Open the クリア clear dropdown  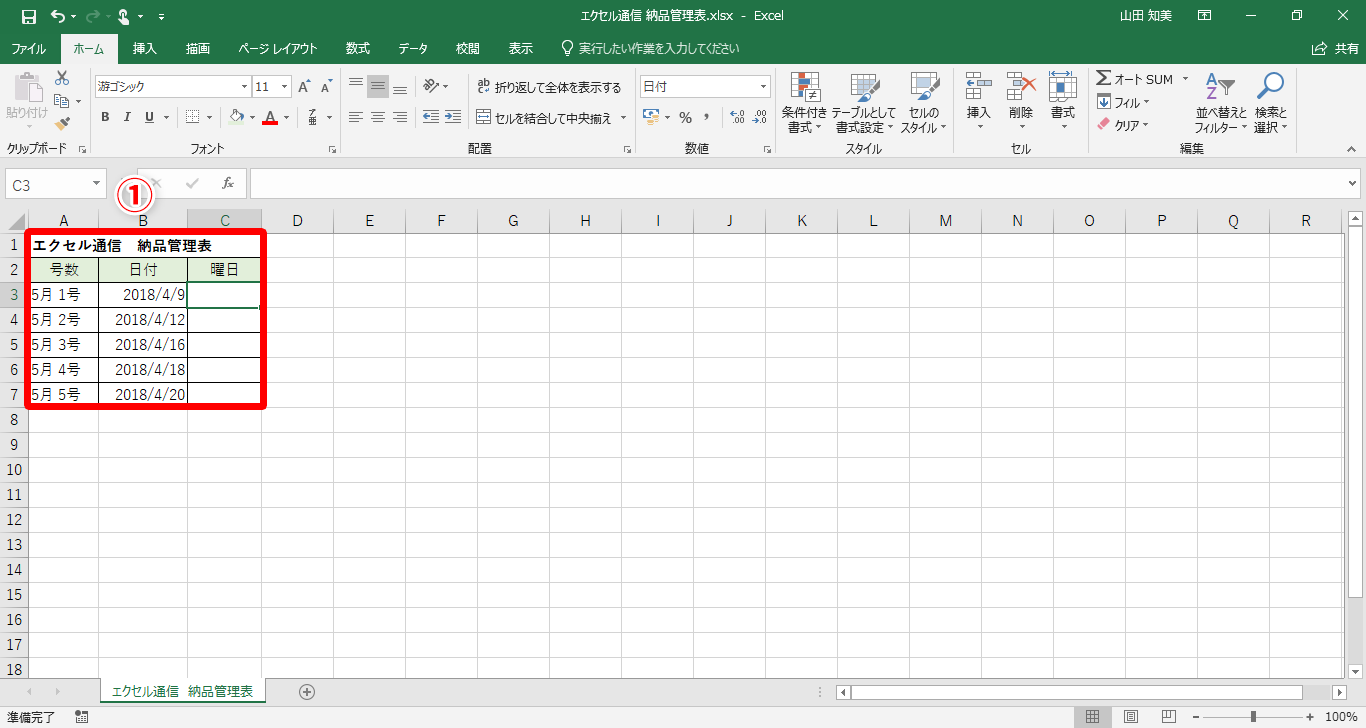pos(1123,125)
